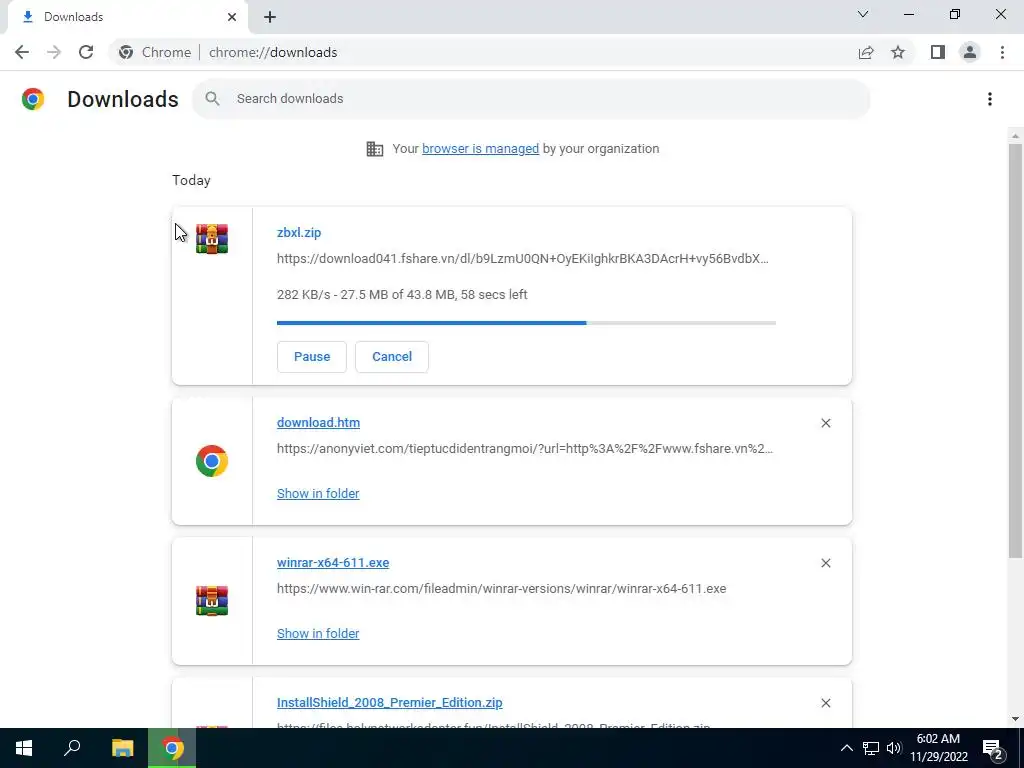Open the winrar-x64-611.exe file link
1024x768 pixels.
[332, 562]
